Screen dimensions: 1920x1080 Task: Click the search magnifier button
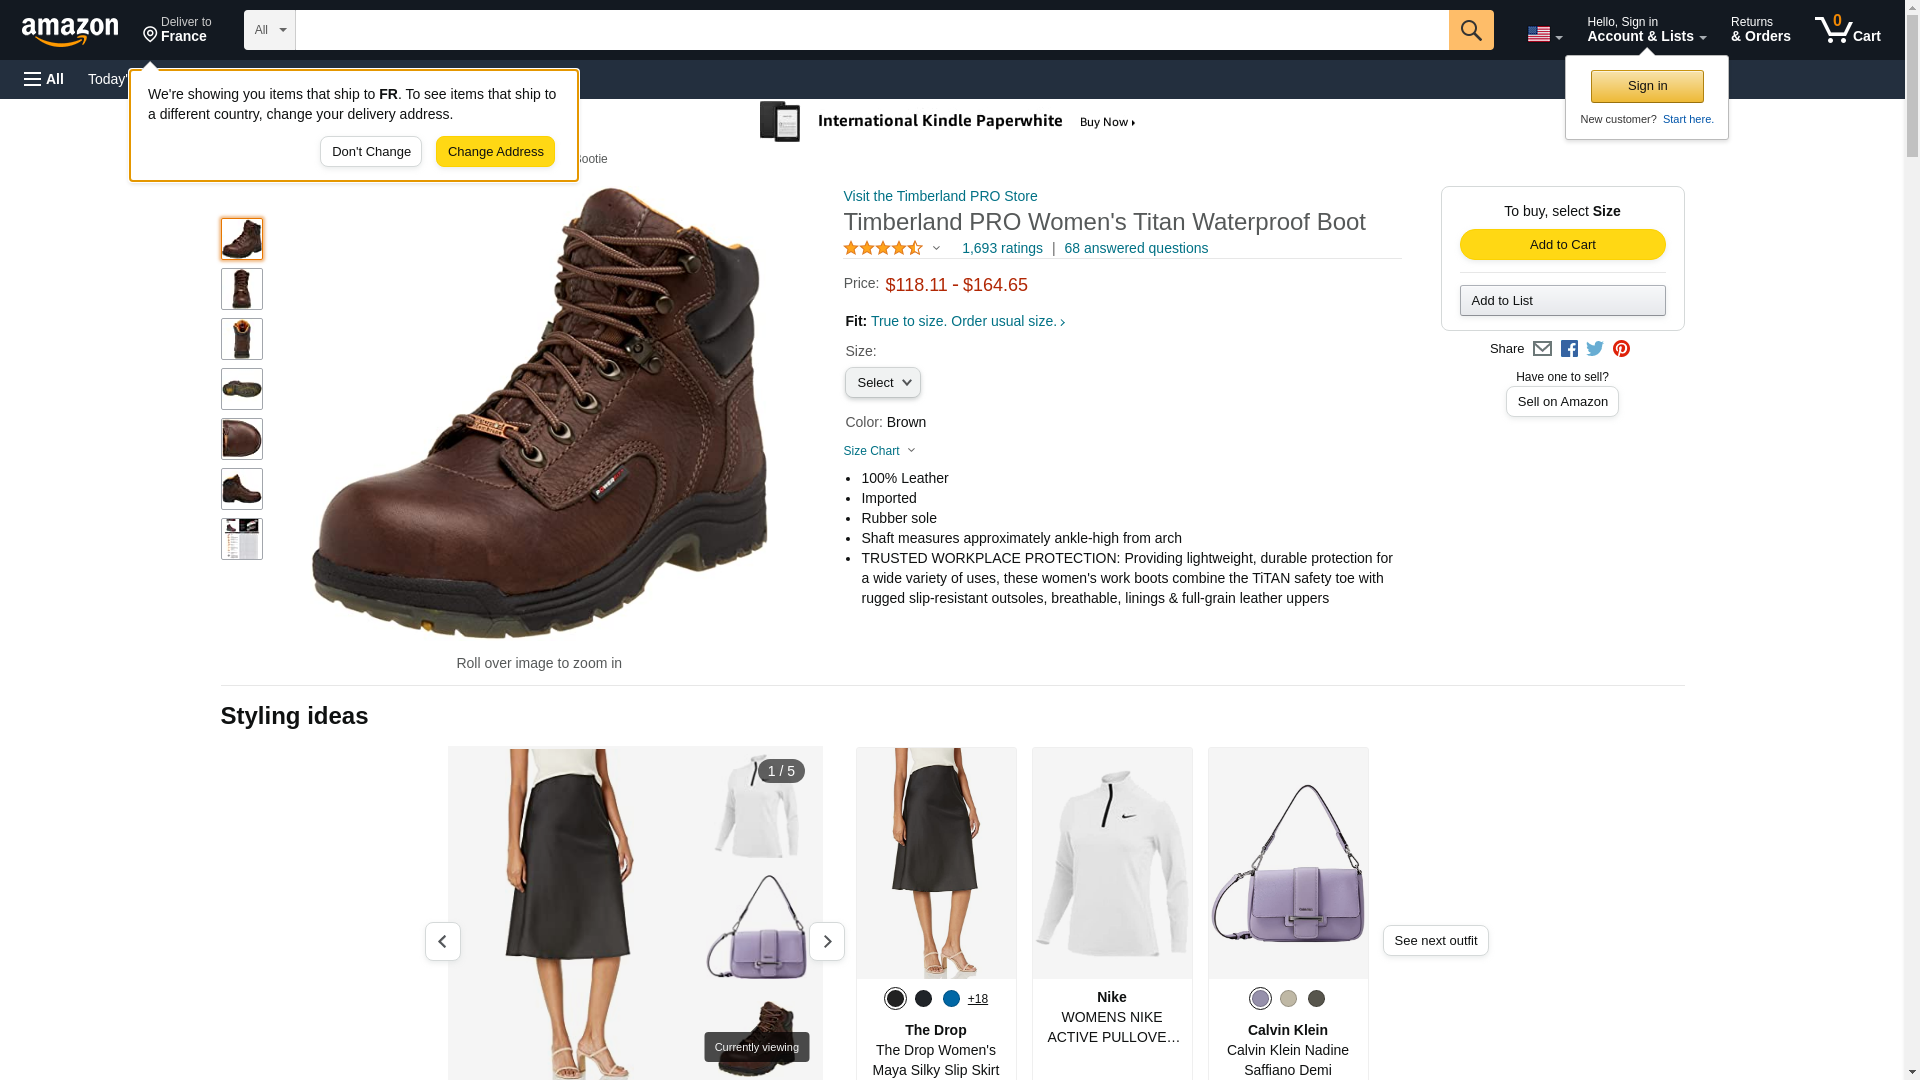tap(1471, 30)
